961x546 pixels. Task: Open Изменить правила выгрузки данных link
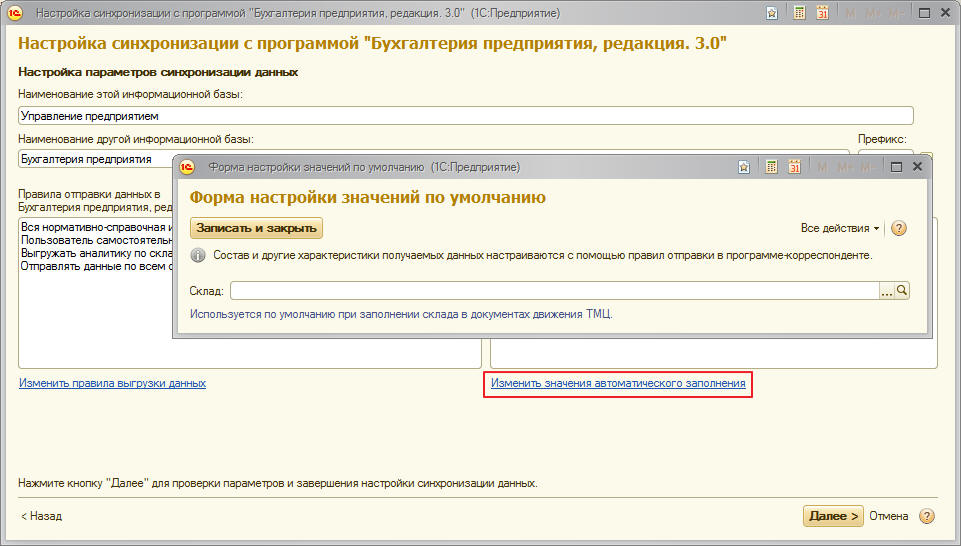click(112, 383)
